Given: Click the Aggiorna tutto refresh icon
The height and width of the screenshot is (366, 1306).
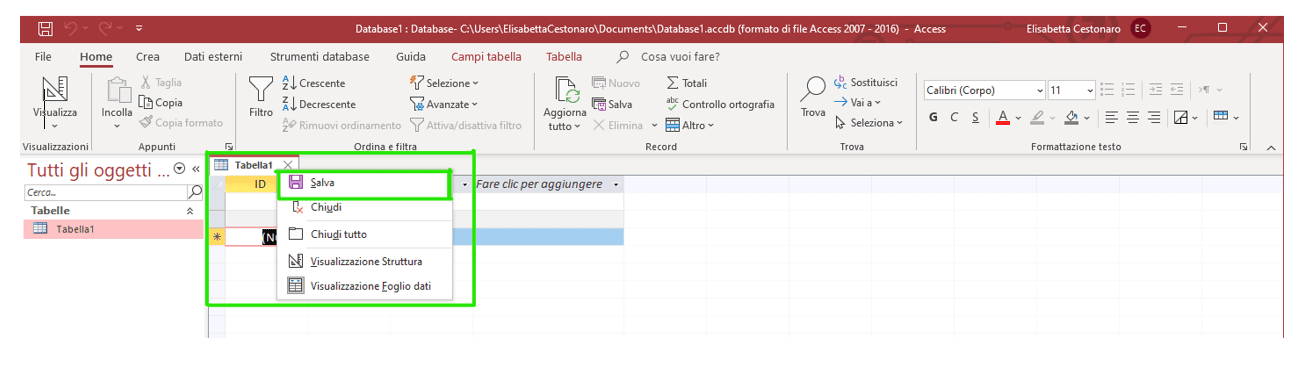Looking at the screenshot, I should [567, 91].
